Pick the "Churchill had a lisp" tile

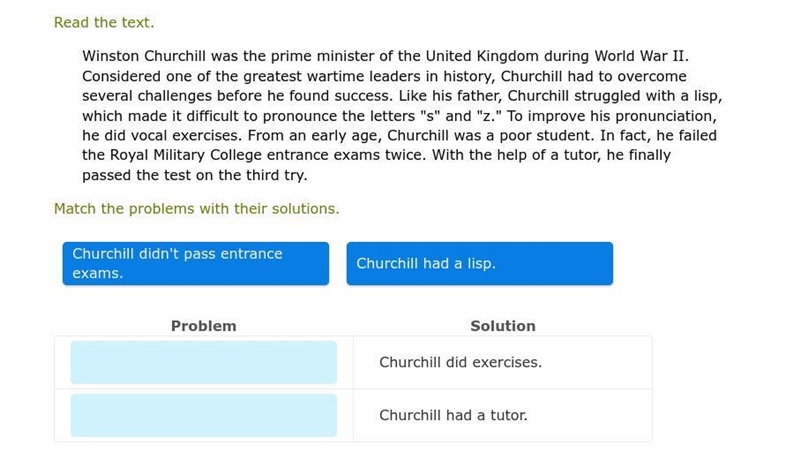coord(480,264)
